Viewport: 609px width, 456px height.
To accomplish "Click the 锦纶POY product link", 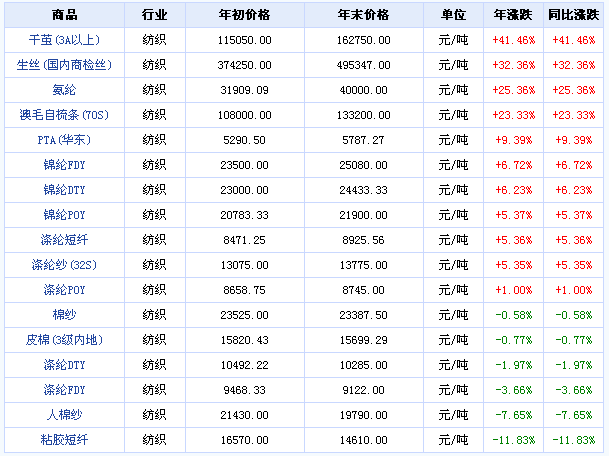I will (x=62, y=214).
